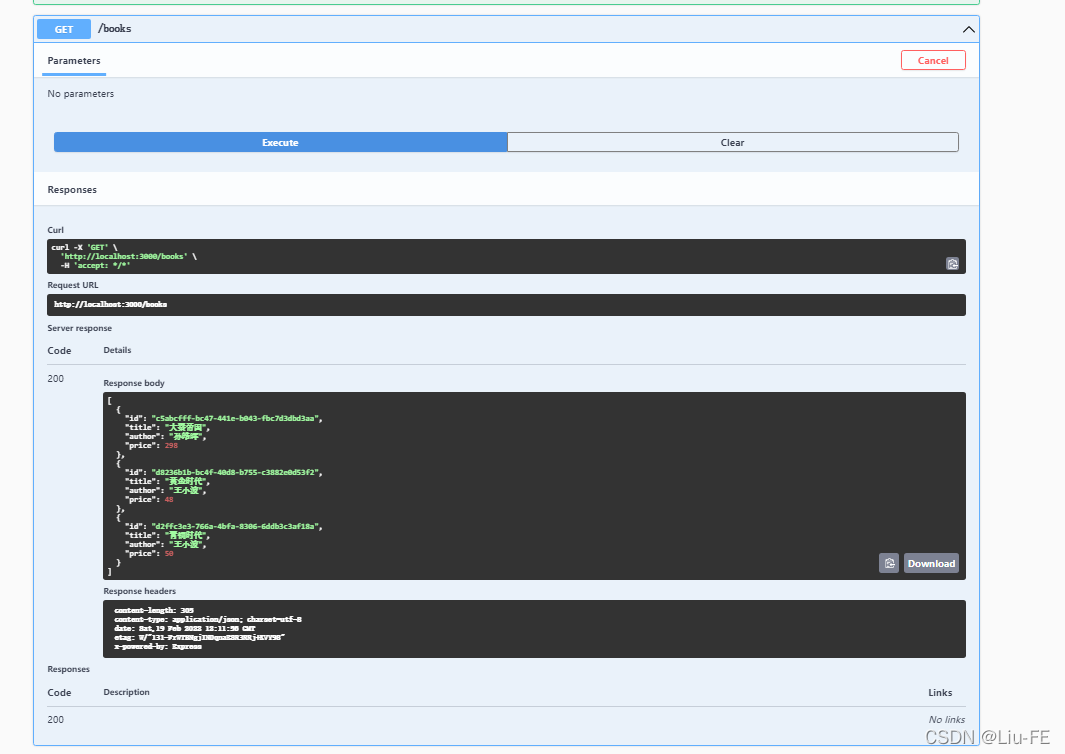Click the Description column header

[126, 692]
